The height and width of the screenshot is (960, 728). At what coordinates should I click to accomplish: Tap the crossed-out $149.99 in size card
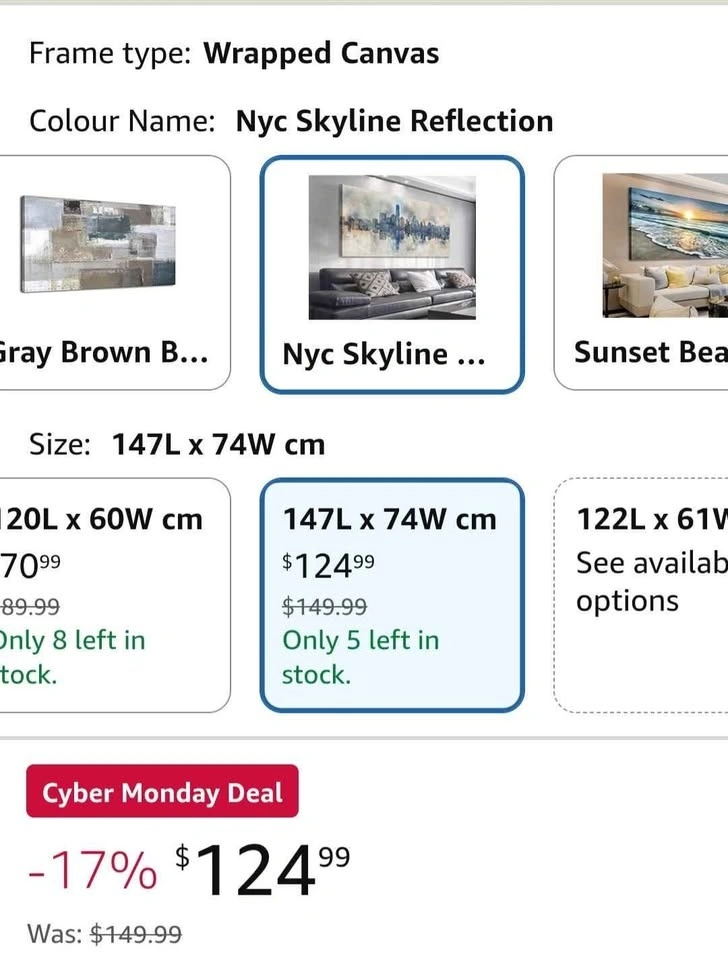pos(324,606)
